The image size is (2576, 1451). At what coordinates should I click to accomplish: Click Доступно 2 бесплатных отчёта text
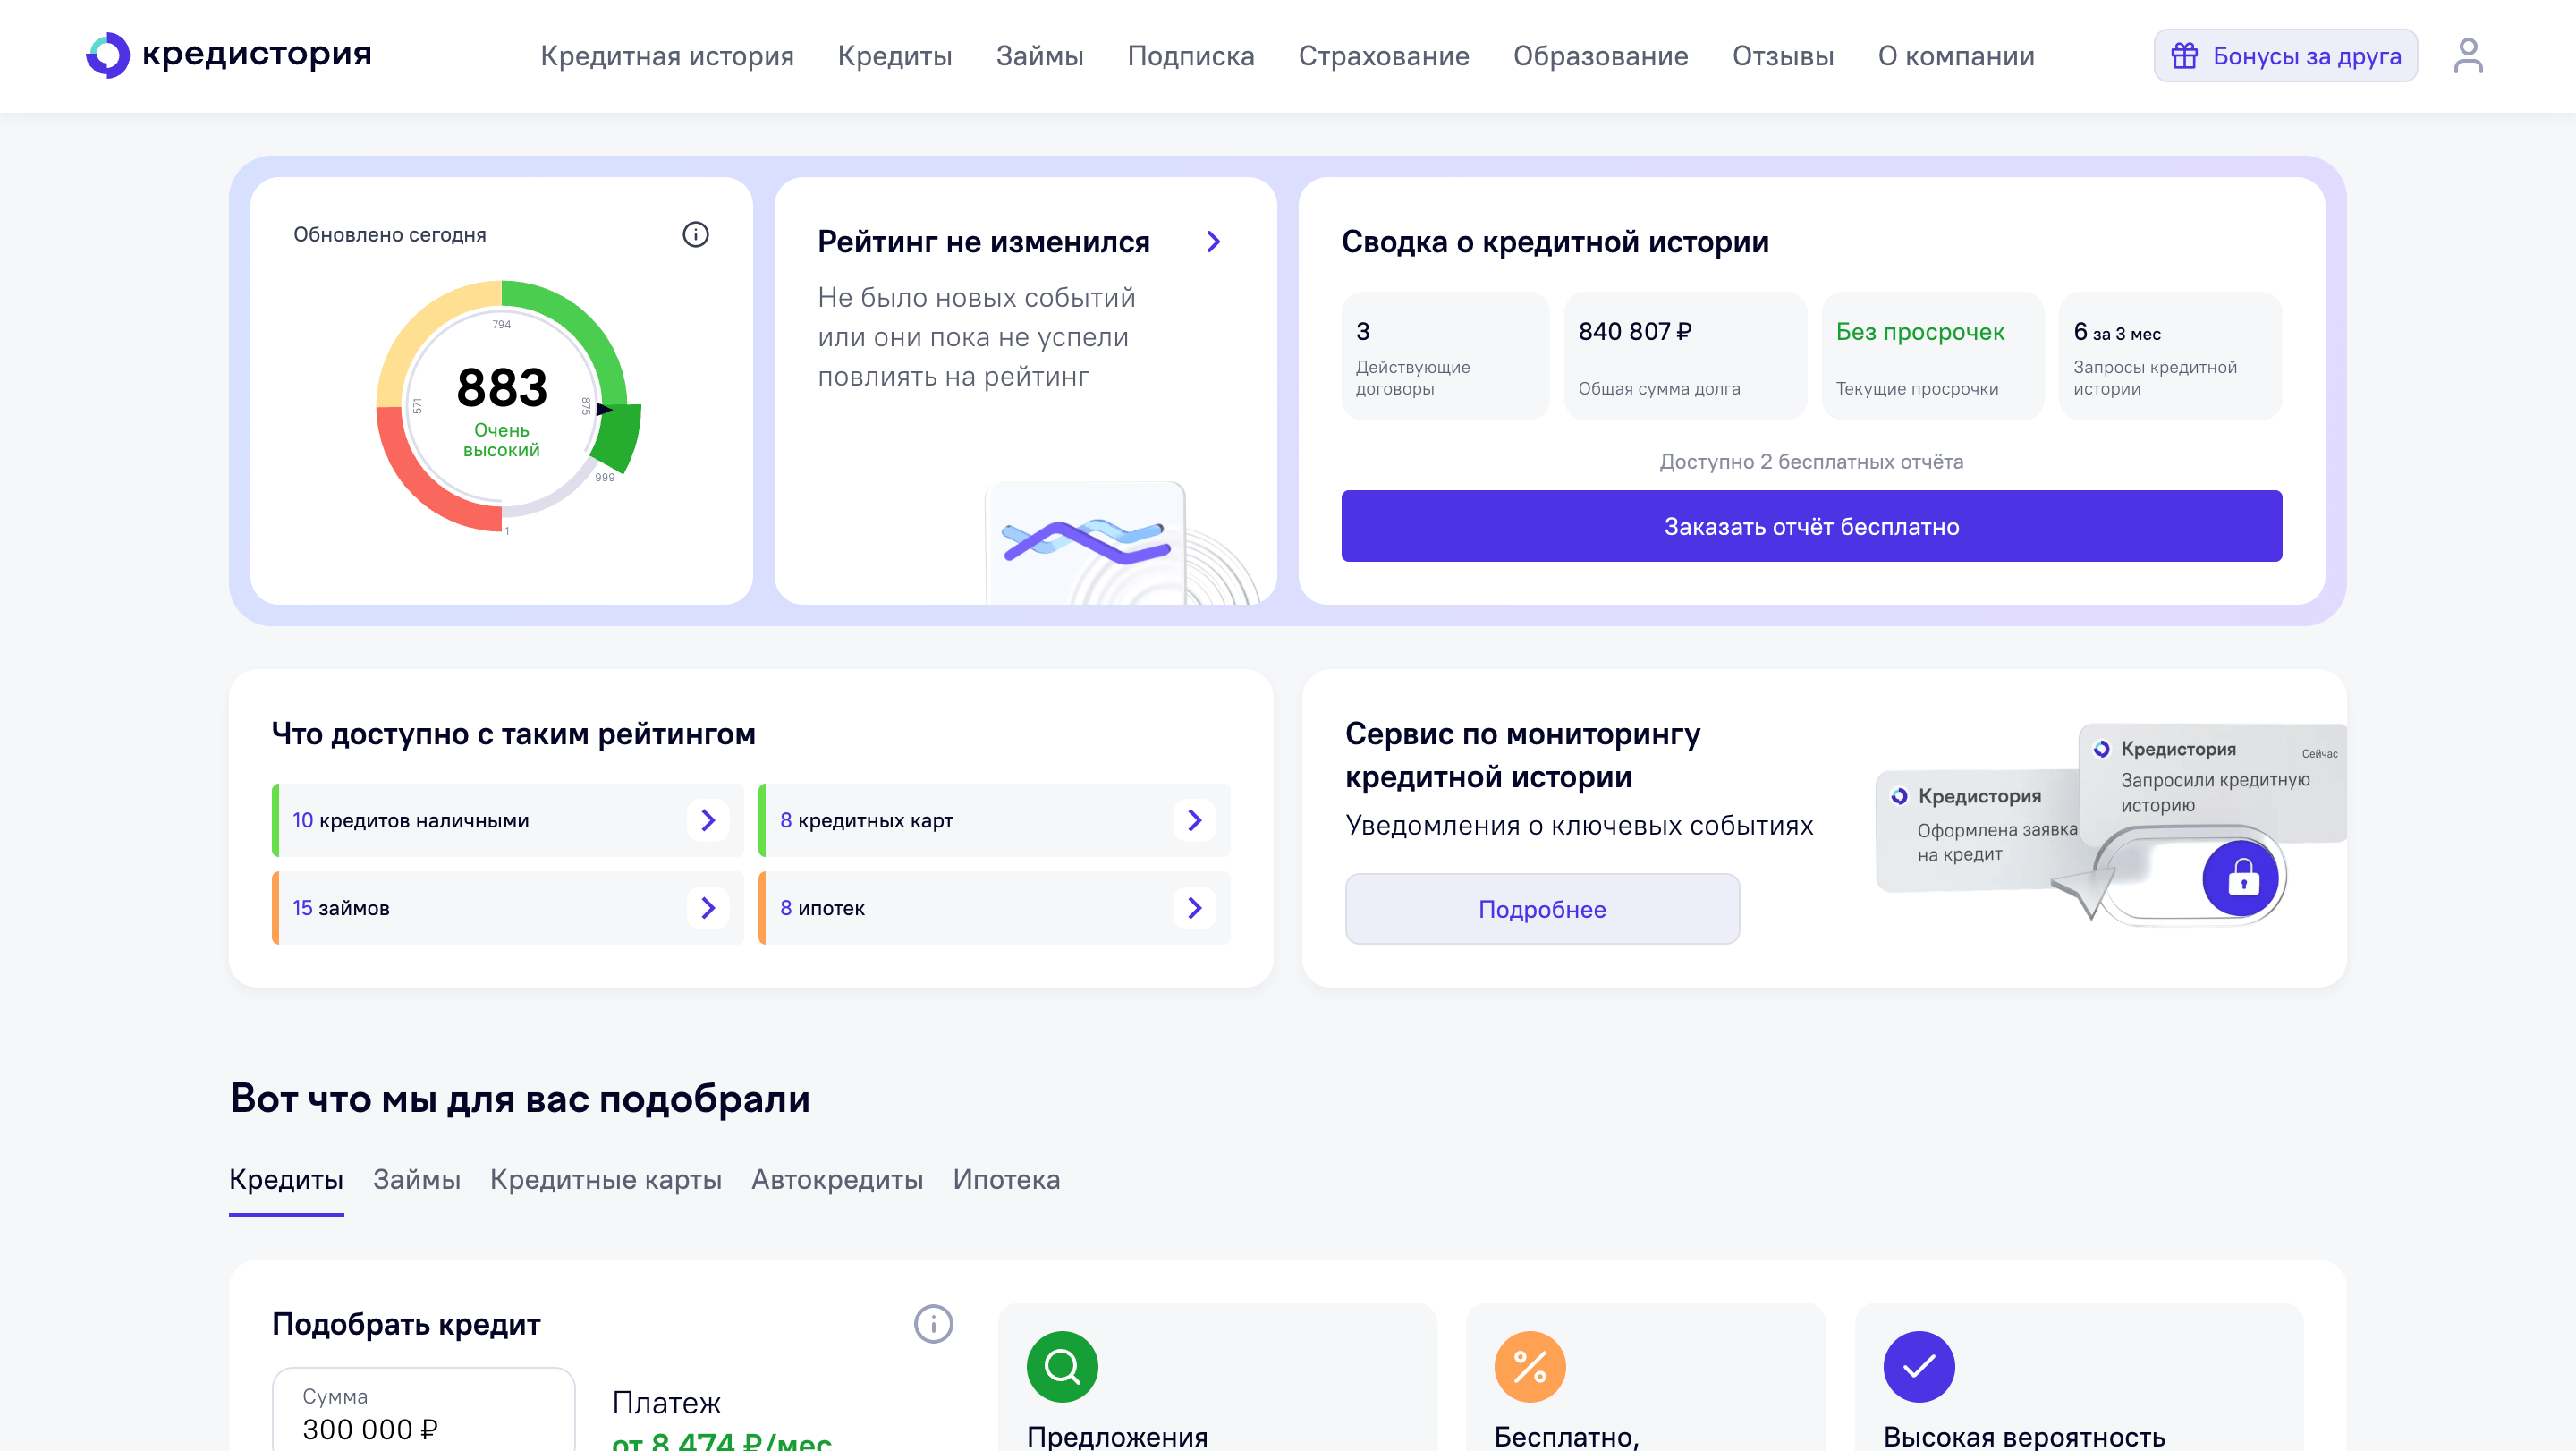[x=1811, y=461]
